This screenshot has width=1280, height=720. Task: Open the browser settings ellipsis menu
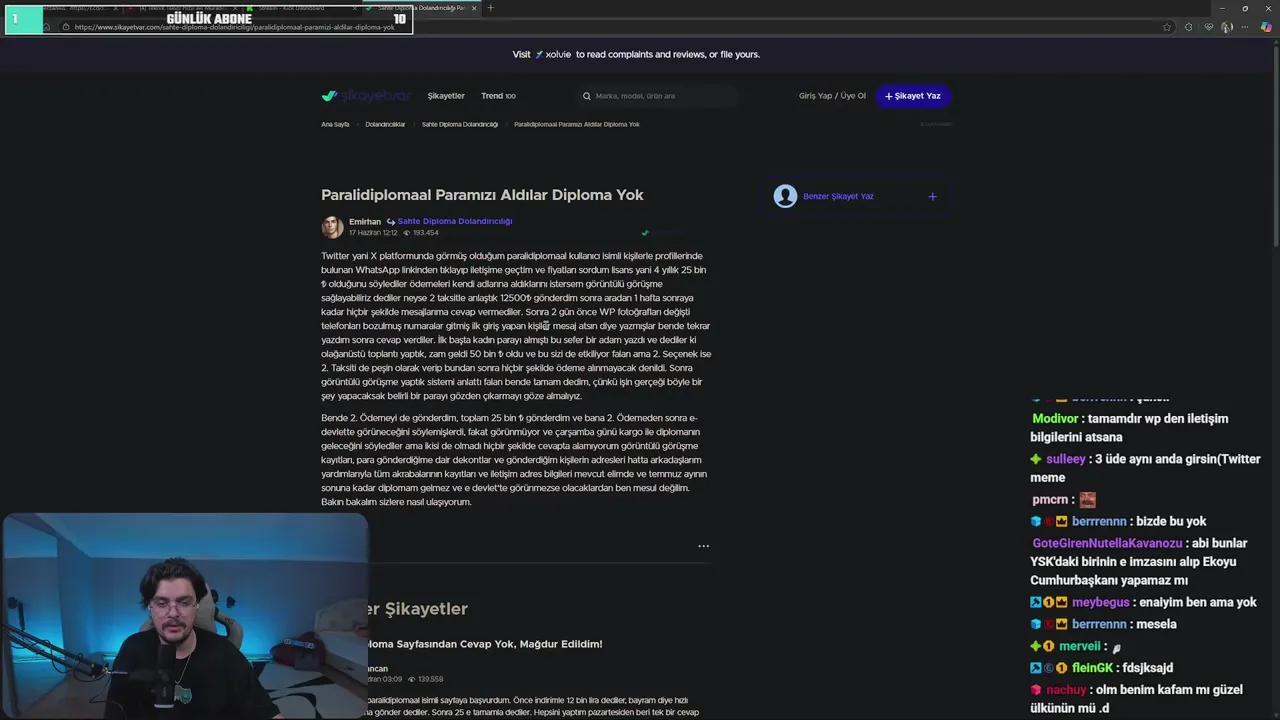click(x=1246, y=27)
